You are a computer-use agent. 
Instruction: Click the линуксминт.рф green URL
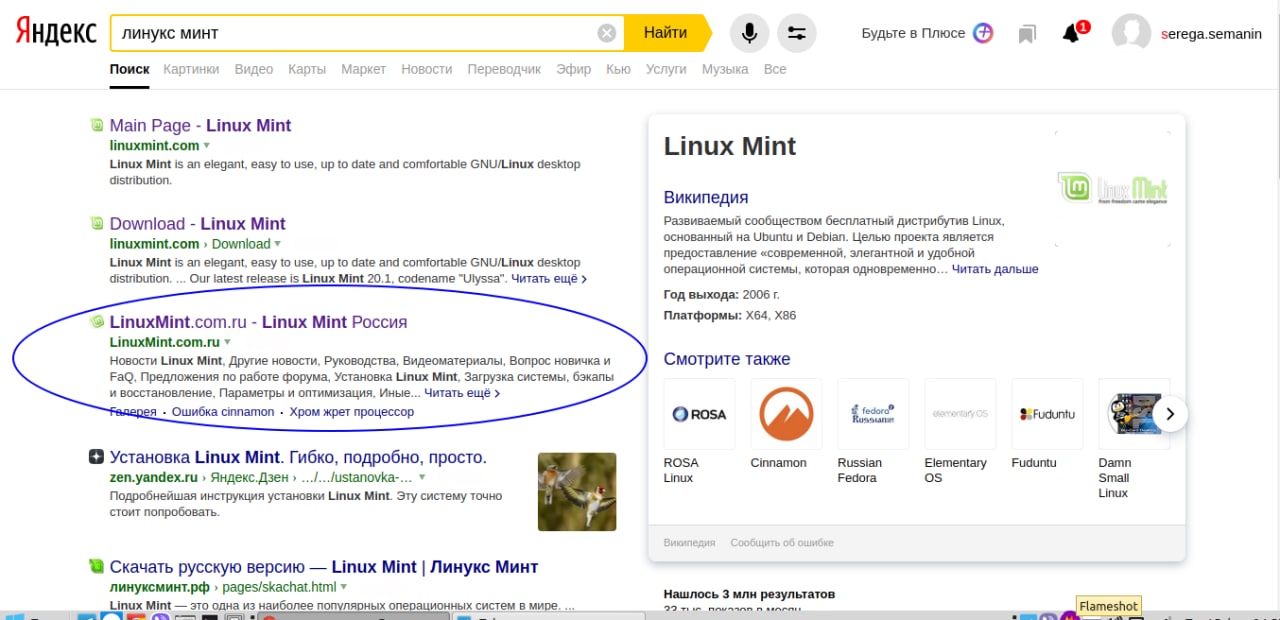(x=160, y=587)
